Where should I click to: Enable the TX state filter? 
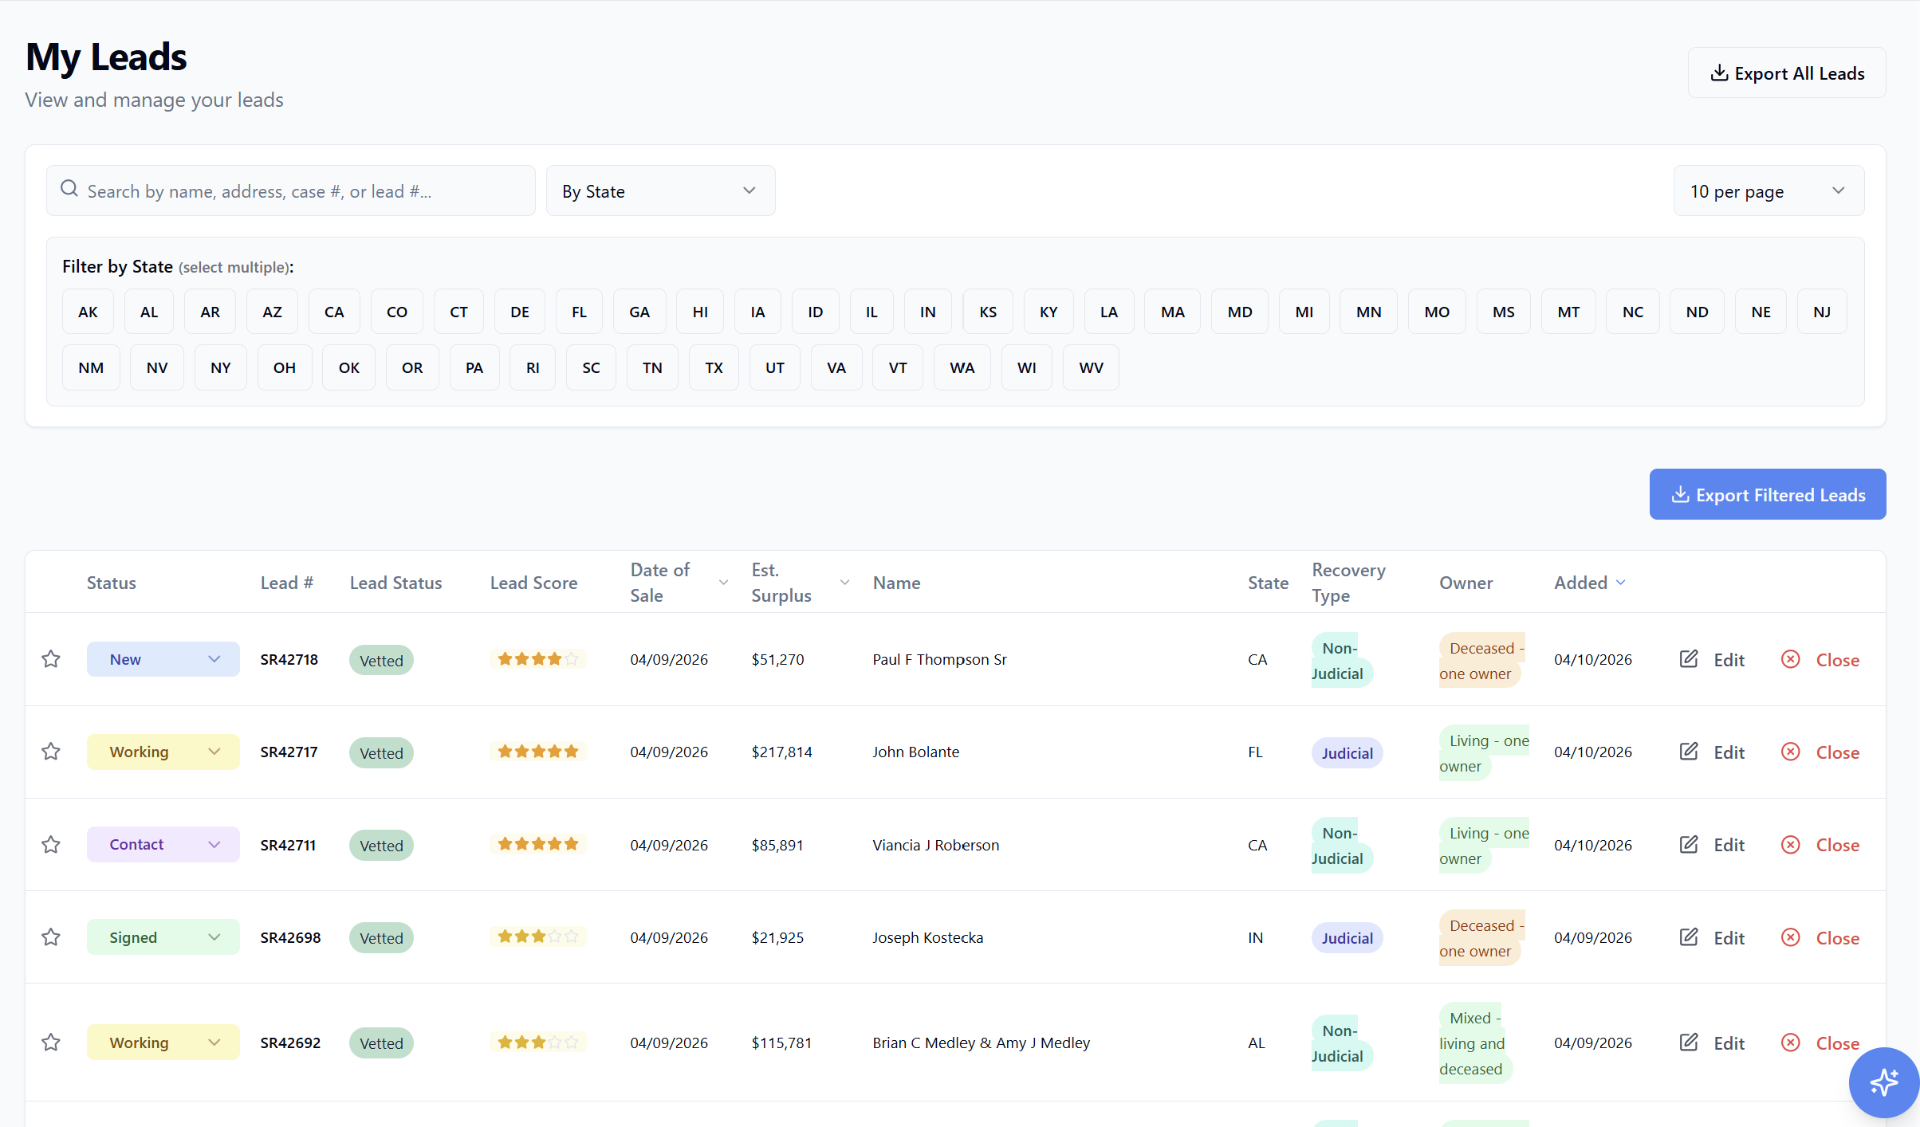tap(714, 368)
